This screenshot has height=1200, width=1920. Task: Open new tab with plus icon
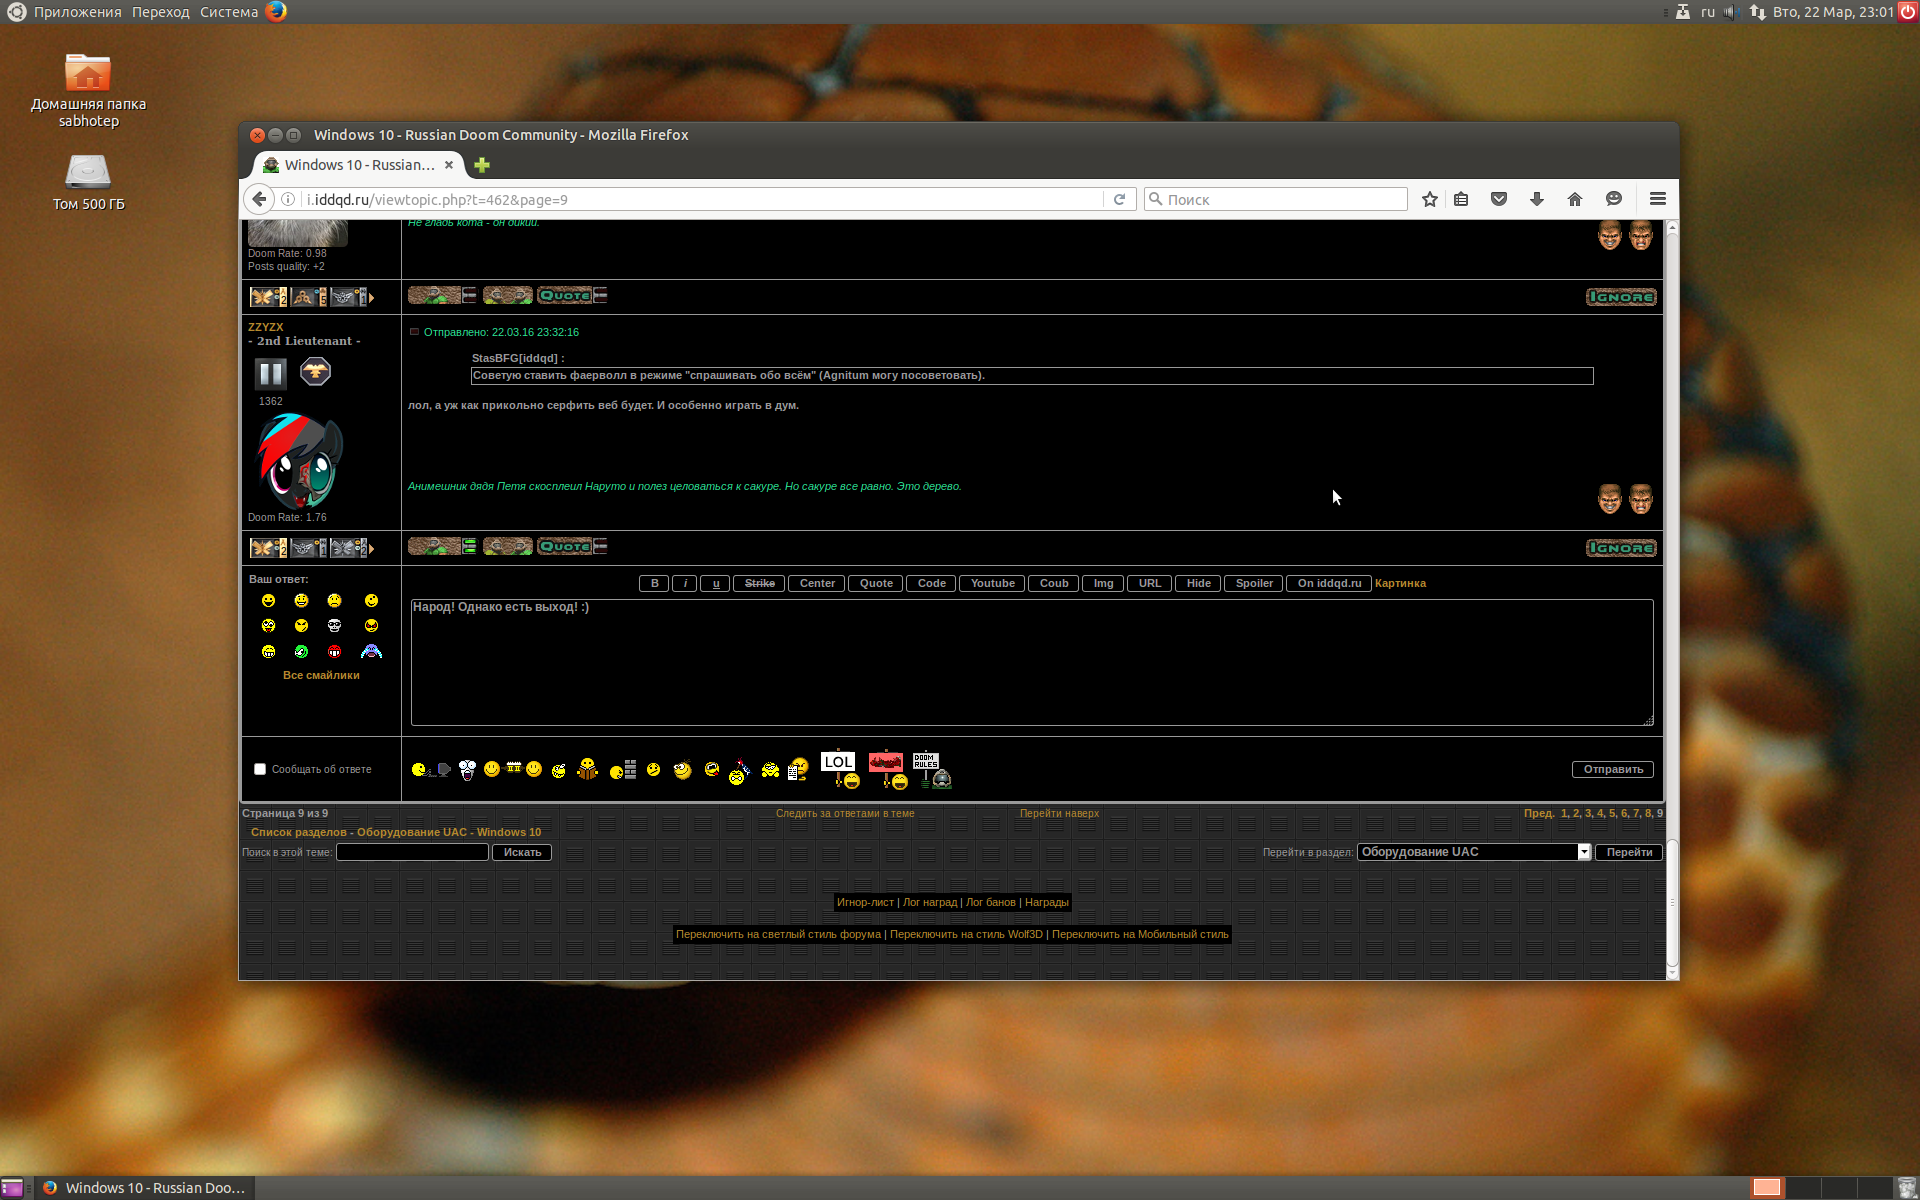click(482, 165)
